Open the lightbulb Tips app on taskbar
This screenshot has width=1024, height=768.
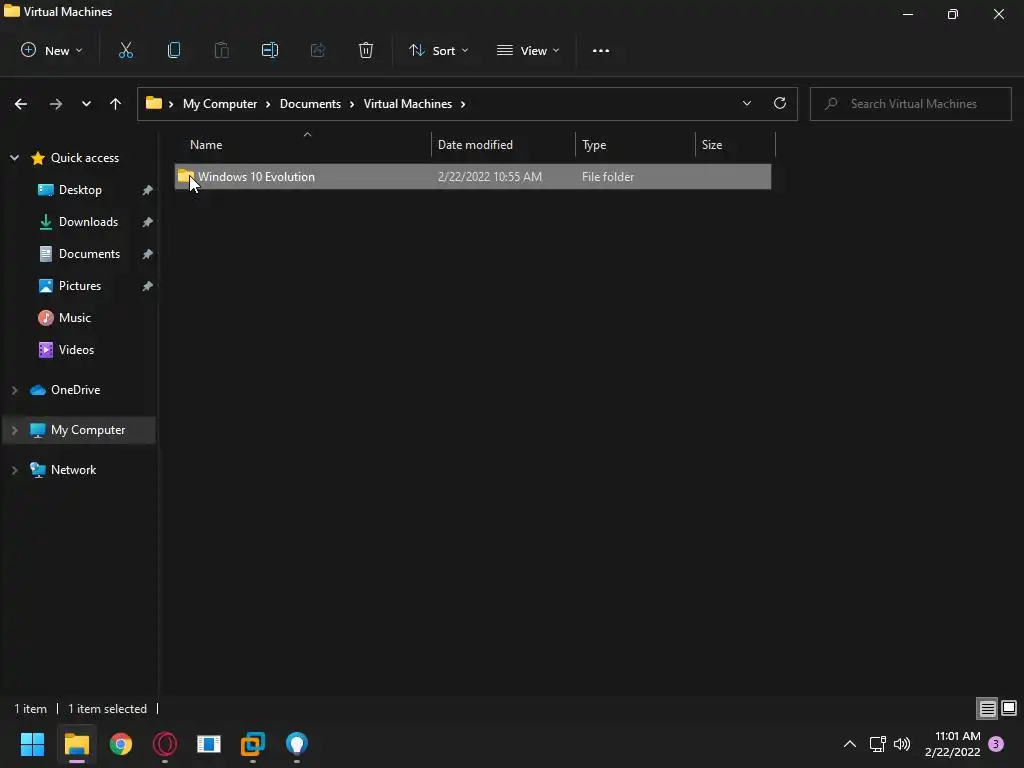click(296, 744)
